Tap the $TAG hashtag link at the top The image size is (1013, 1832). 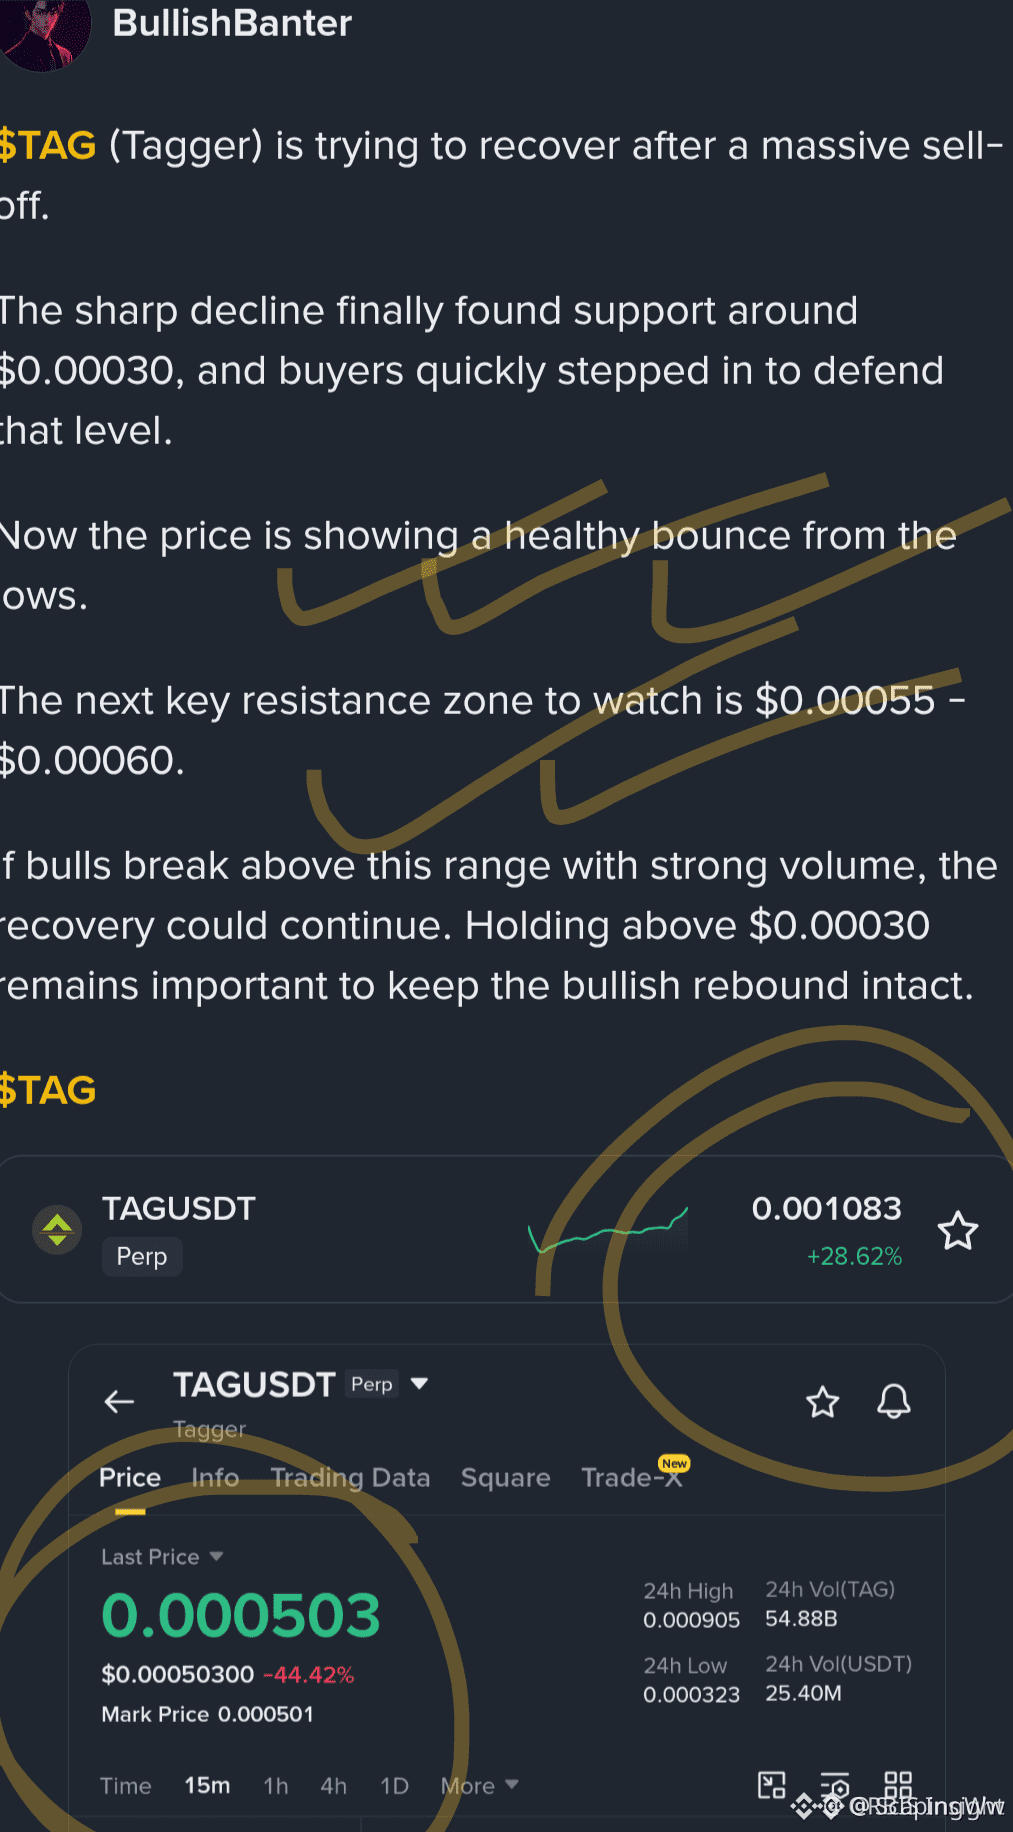tap(48, 146)
